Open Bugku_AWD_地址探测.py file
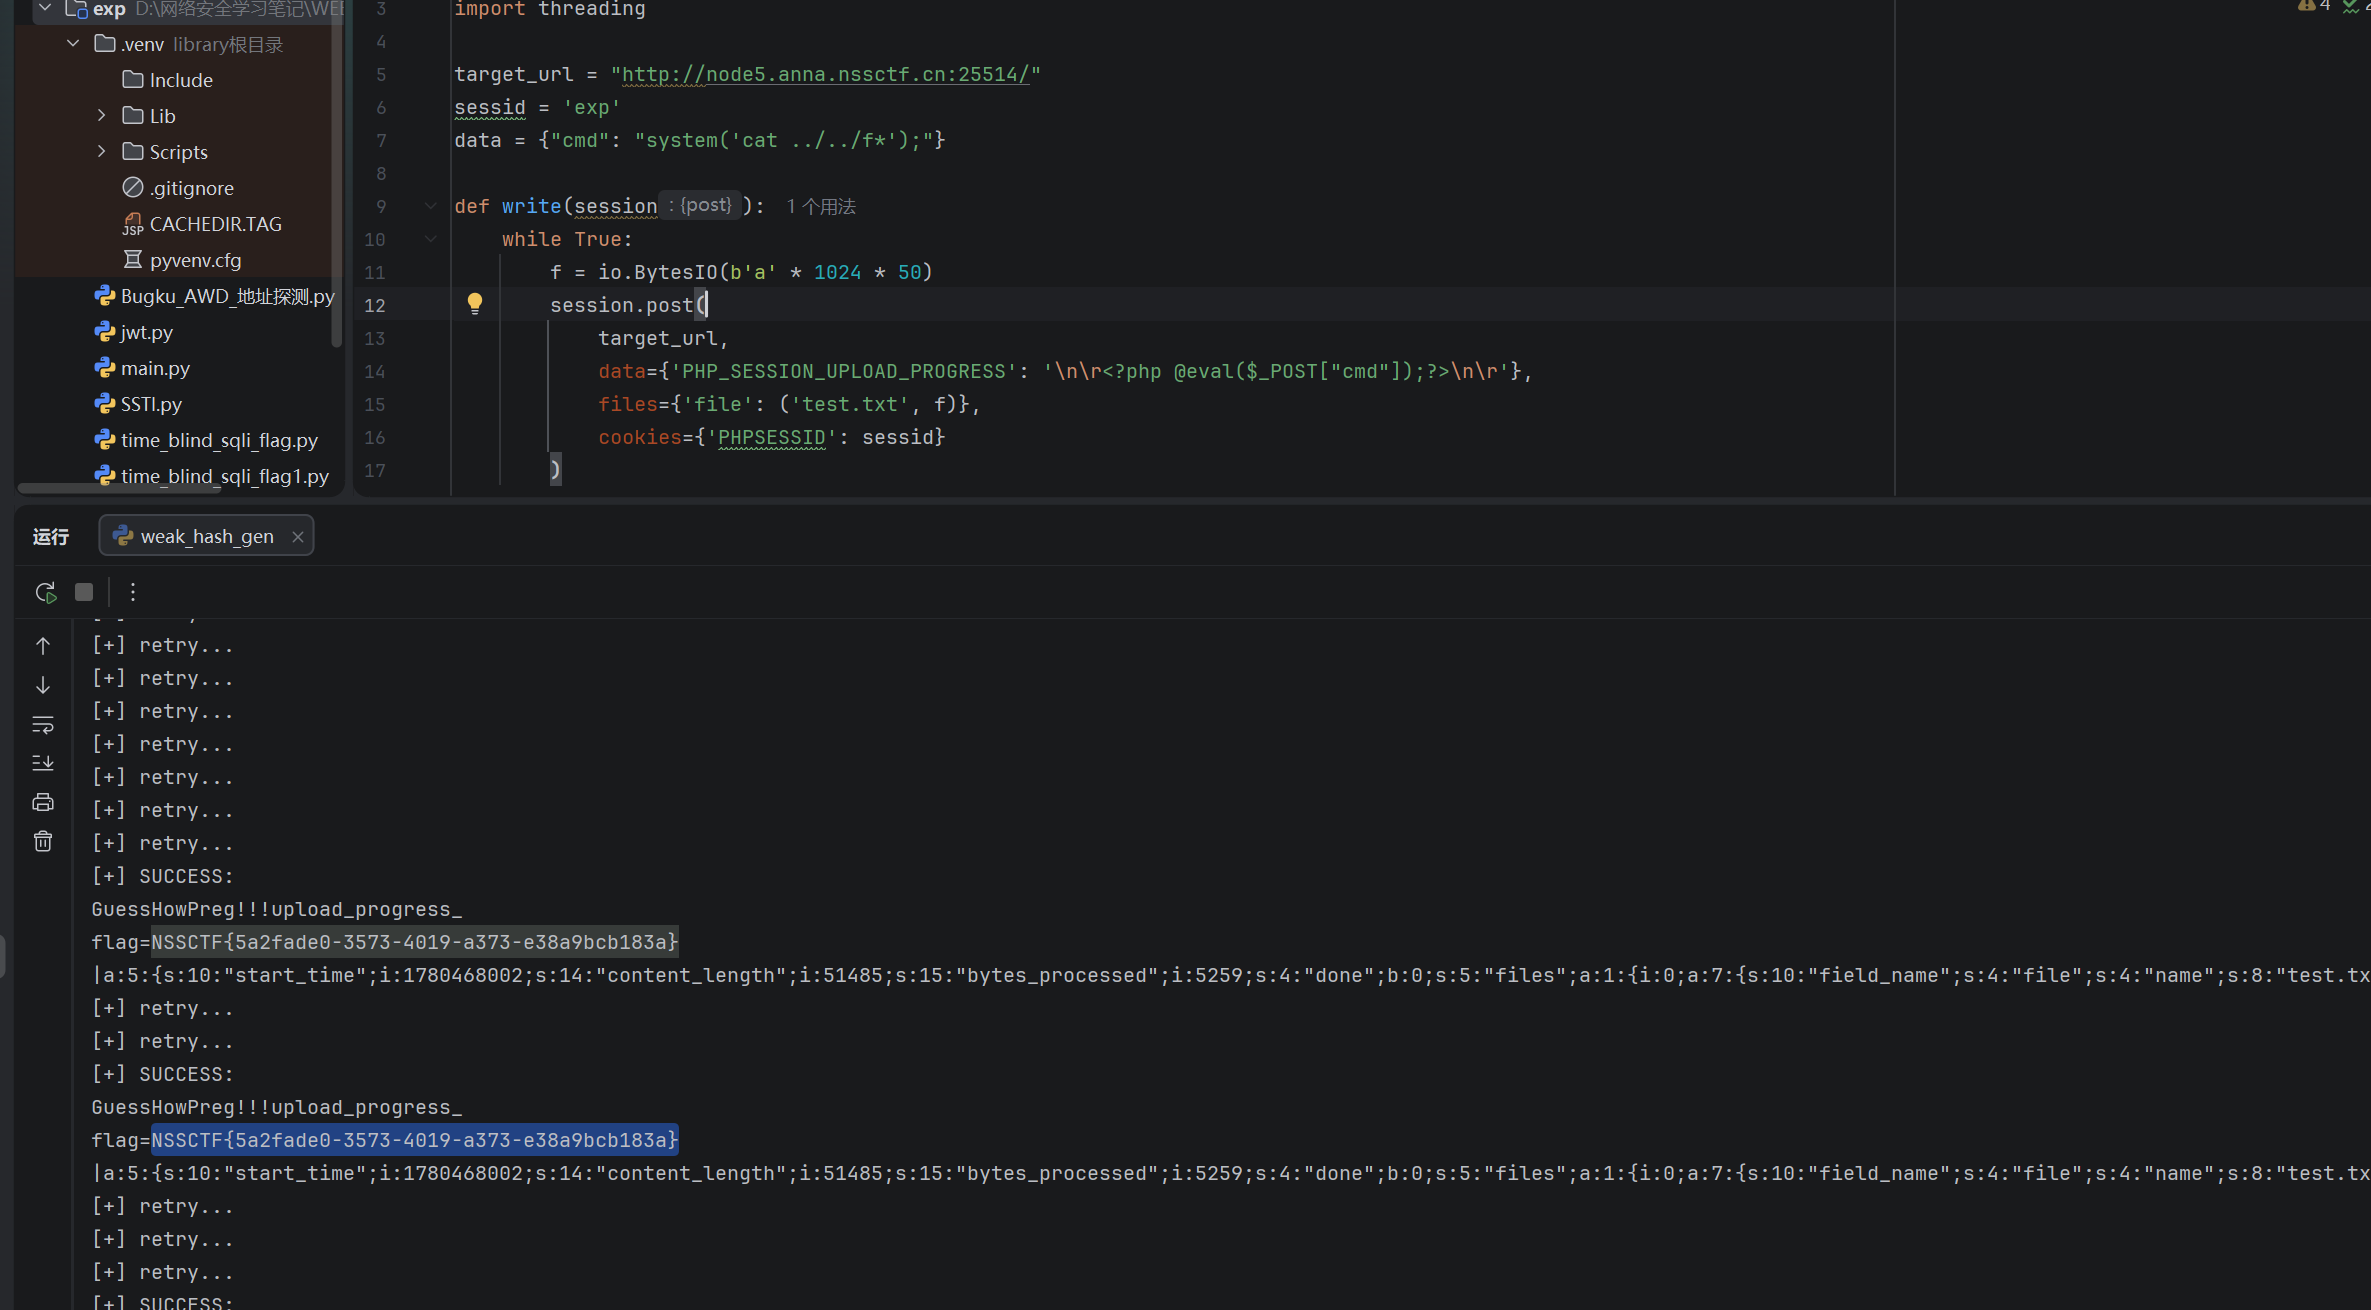This screenshot has width=2371, height=1310. coord(227,296)
